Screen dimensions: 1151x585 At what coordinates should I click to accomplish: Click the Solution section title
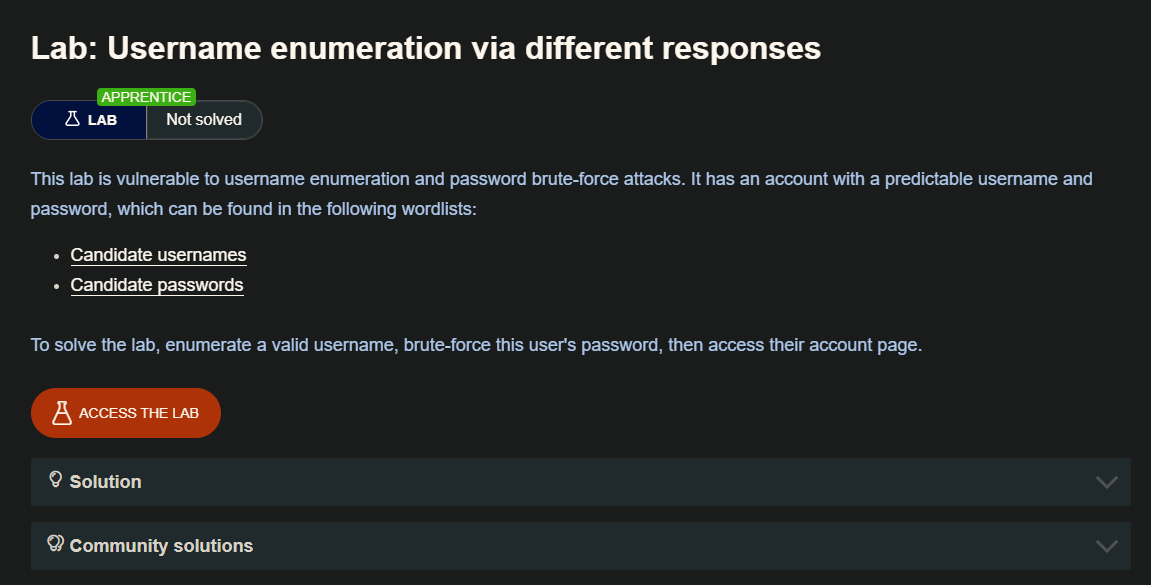point(105,482)
